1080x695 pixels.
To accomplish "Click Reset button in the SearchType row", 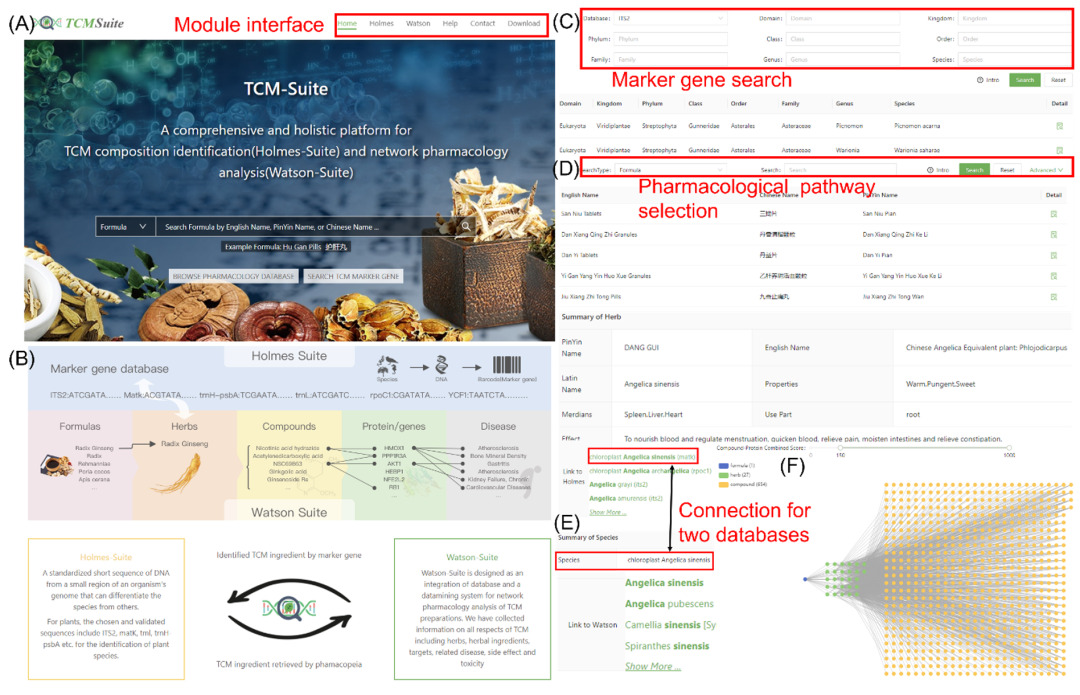I will (1006, 169).
